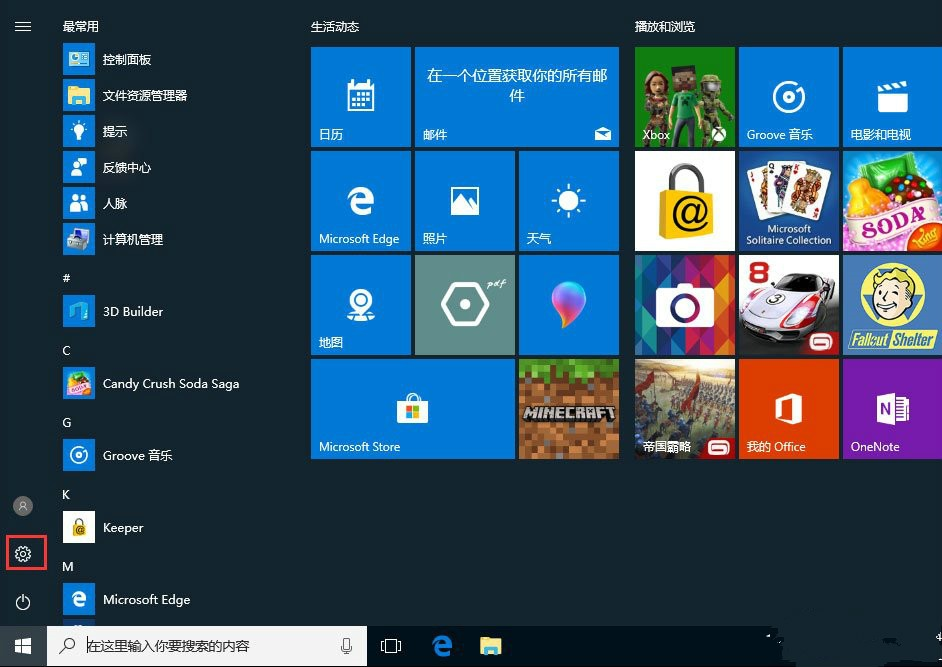Click the Power button icon
This screenshot has height=667, width=942.
point(23,602)
